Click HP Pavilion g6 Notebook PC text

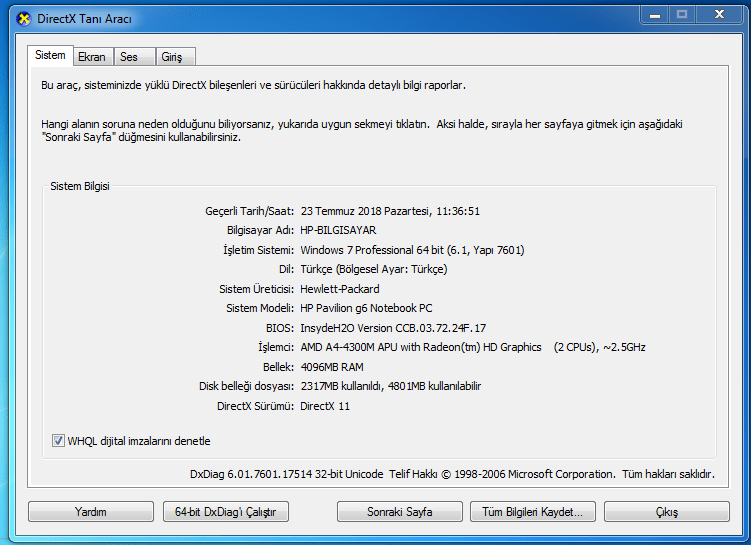point(366,308)
